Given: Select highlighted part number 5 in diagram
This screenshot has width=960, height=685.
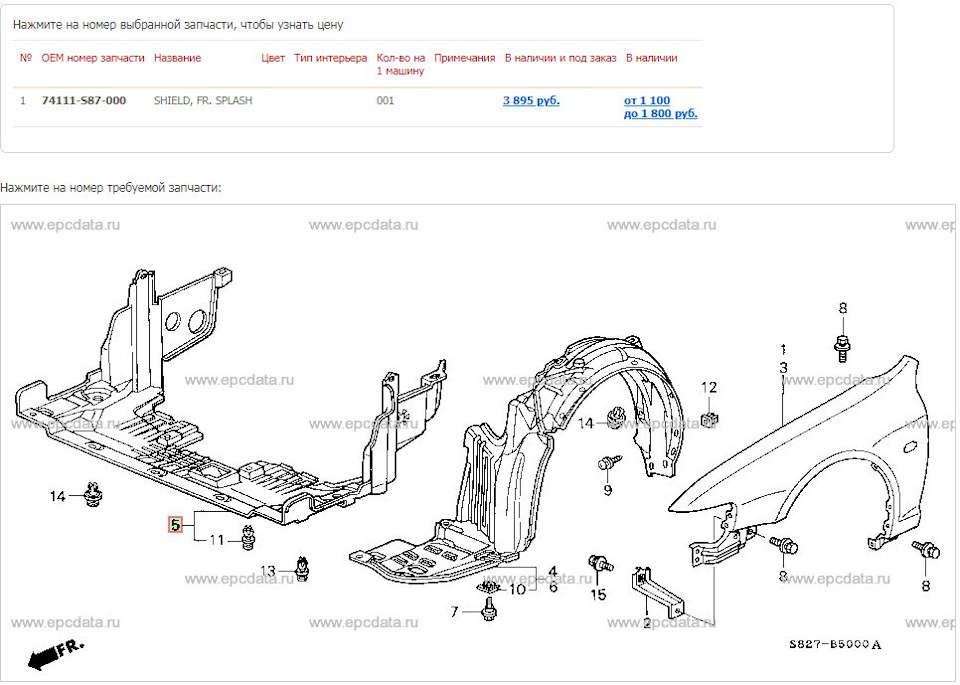Looking at the screenshot, I should [176, 525].
